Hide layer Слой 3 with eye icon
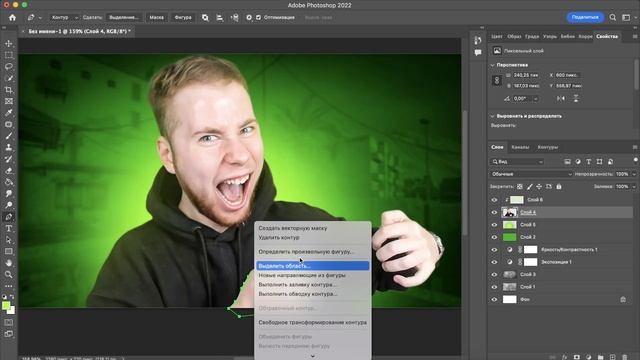Screen dimensions: 640x360 click(x=494, y=274)
